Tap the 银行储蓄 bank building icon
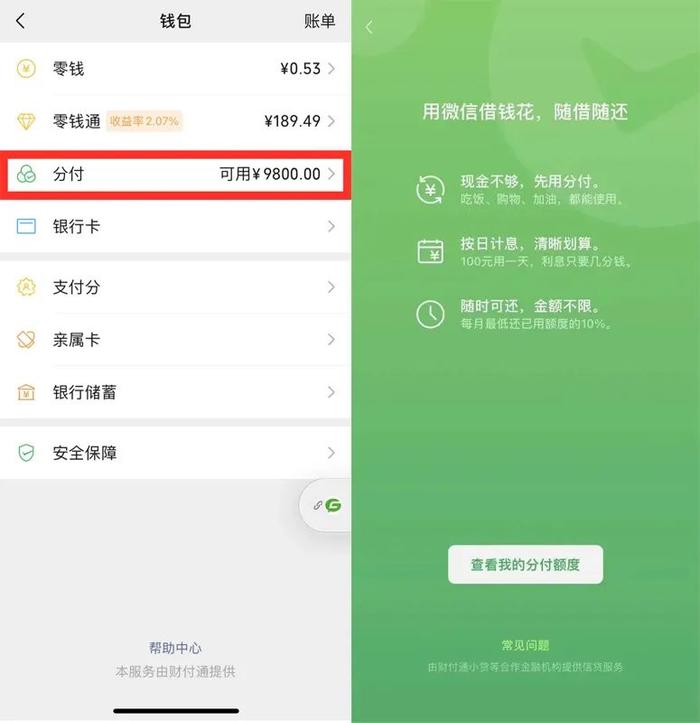700x723 pixels. coord(26,392)
